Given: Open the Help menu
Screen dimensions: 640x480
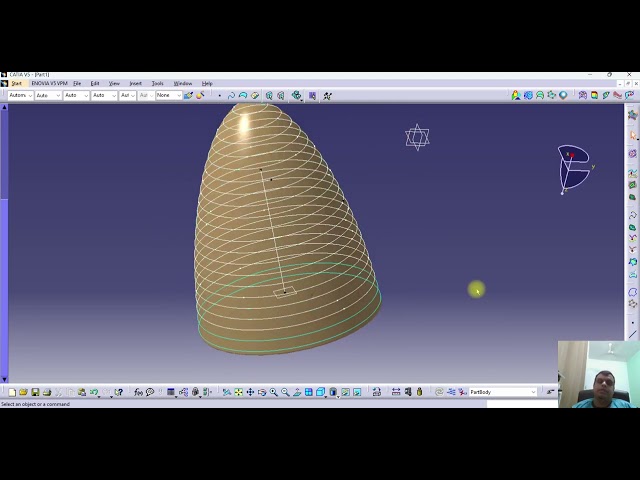Looking at the screenshot, I should coord(207,83).
